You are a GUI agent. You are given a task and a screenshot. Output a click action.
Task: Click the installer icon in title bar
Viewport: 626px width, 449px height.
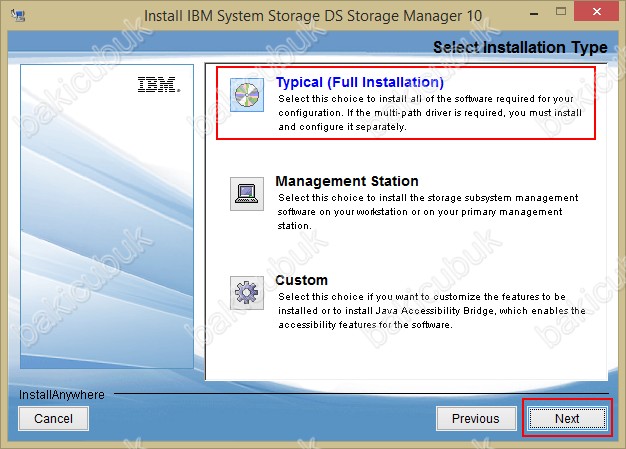18,16
